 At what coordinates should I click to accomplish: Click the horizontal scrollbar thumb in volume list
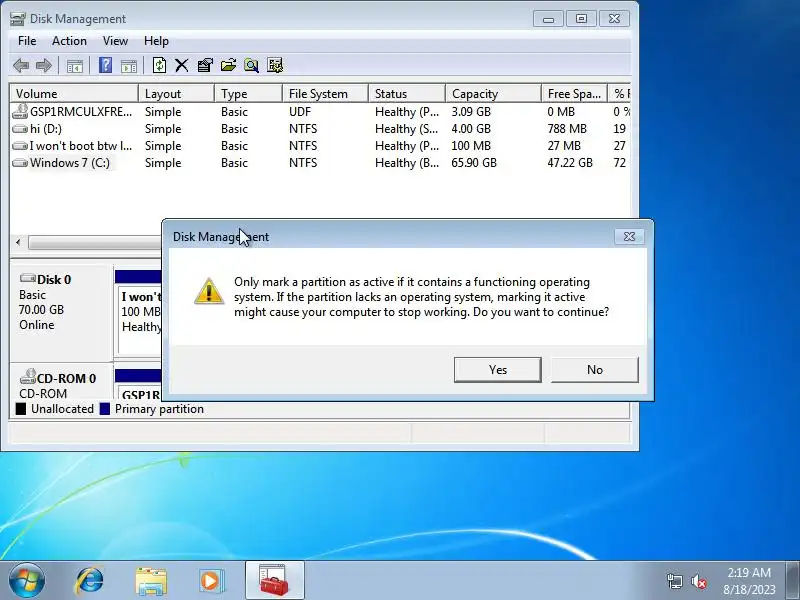pyautogui.click(x=95, y=242)
